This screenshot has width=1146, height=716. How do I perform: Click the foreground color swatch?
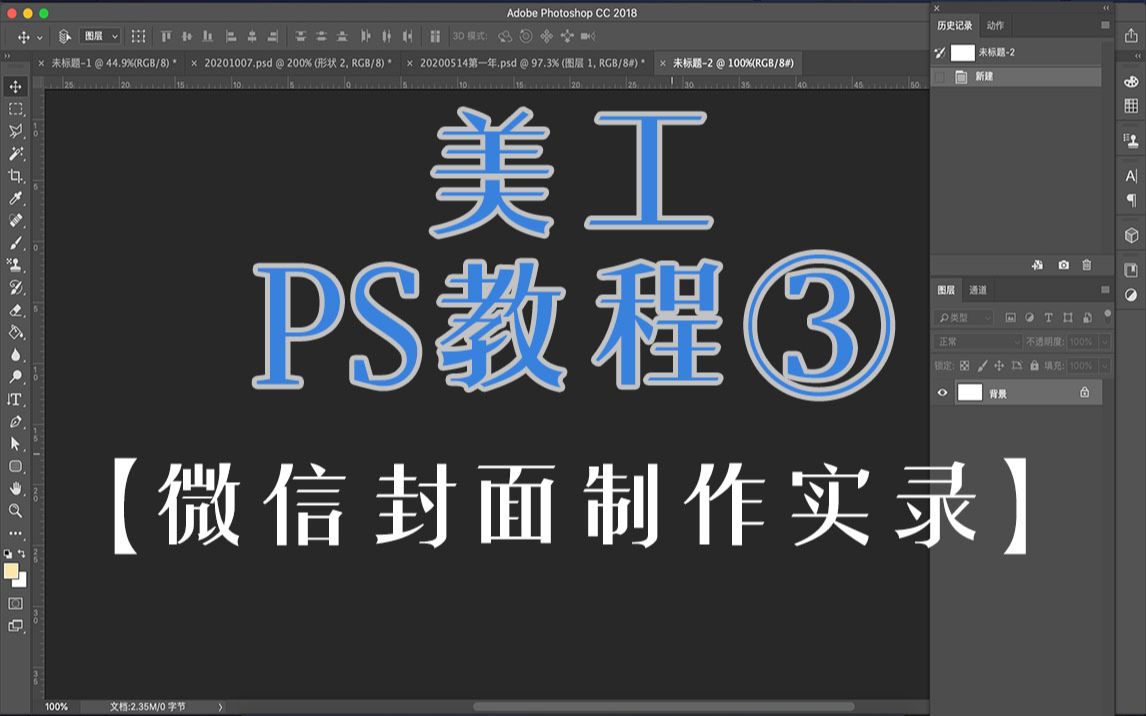pyautogui.click(x=10, y=570)
